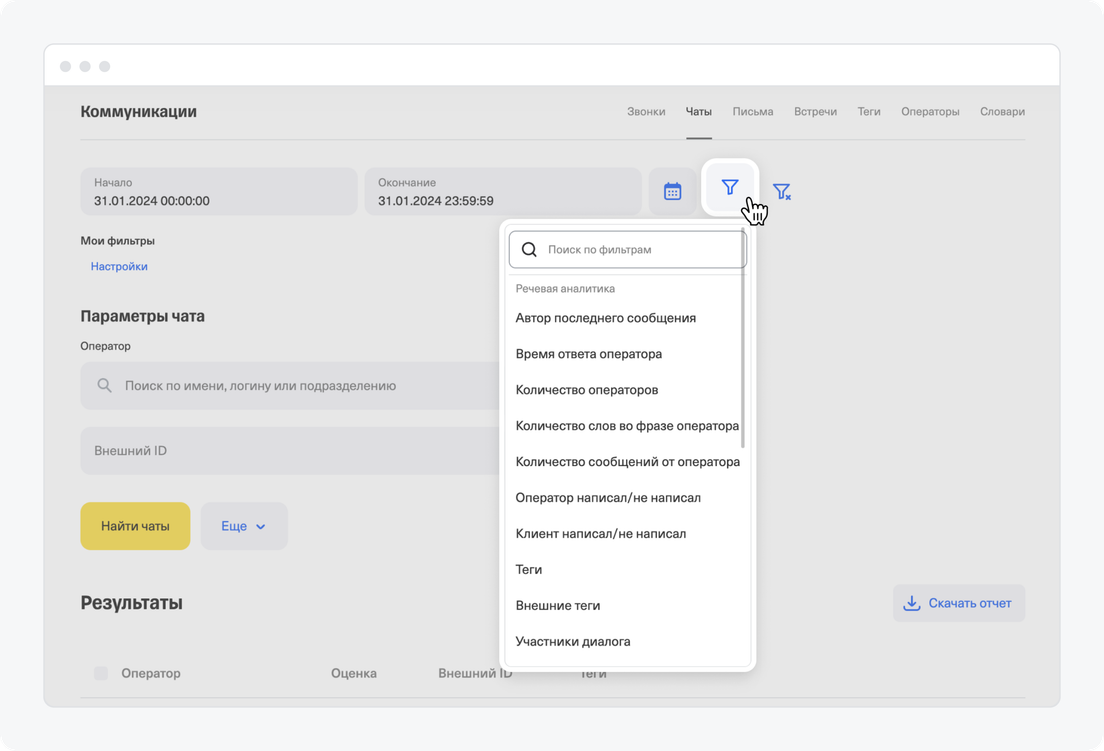Switch to the Звонки tab

point(646,112)
